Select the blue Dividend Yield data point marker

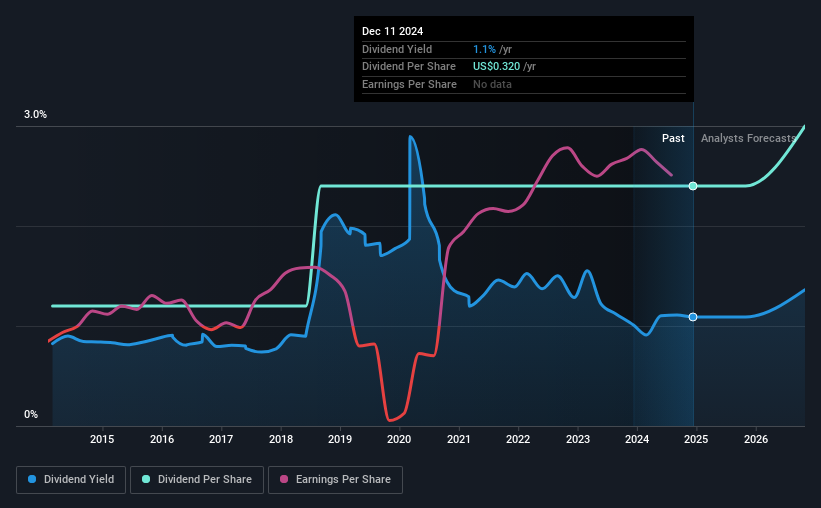693,317
